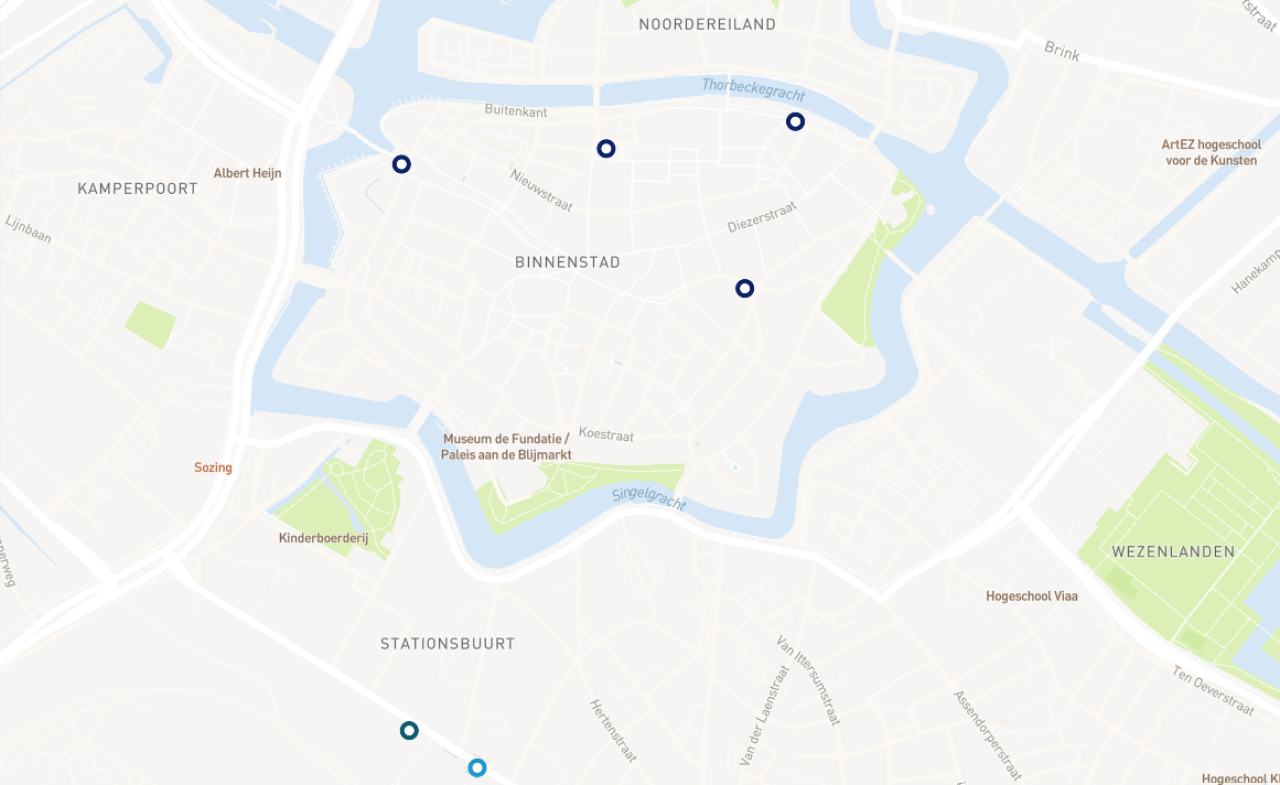Open the Albert Heijn place label
This screenshot has height=785, width=1280.
[247, 173]
